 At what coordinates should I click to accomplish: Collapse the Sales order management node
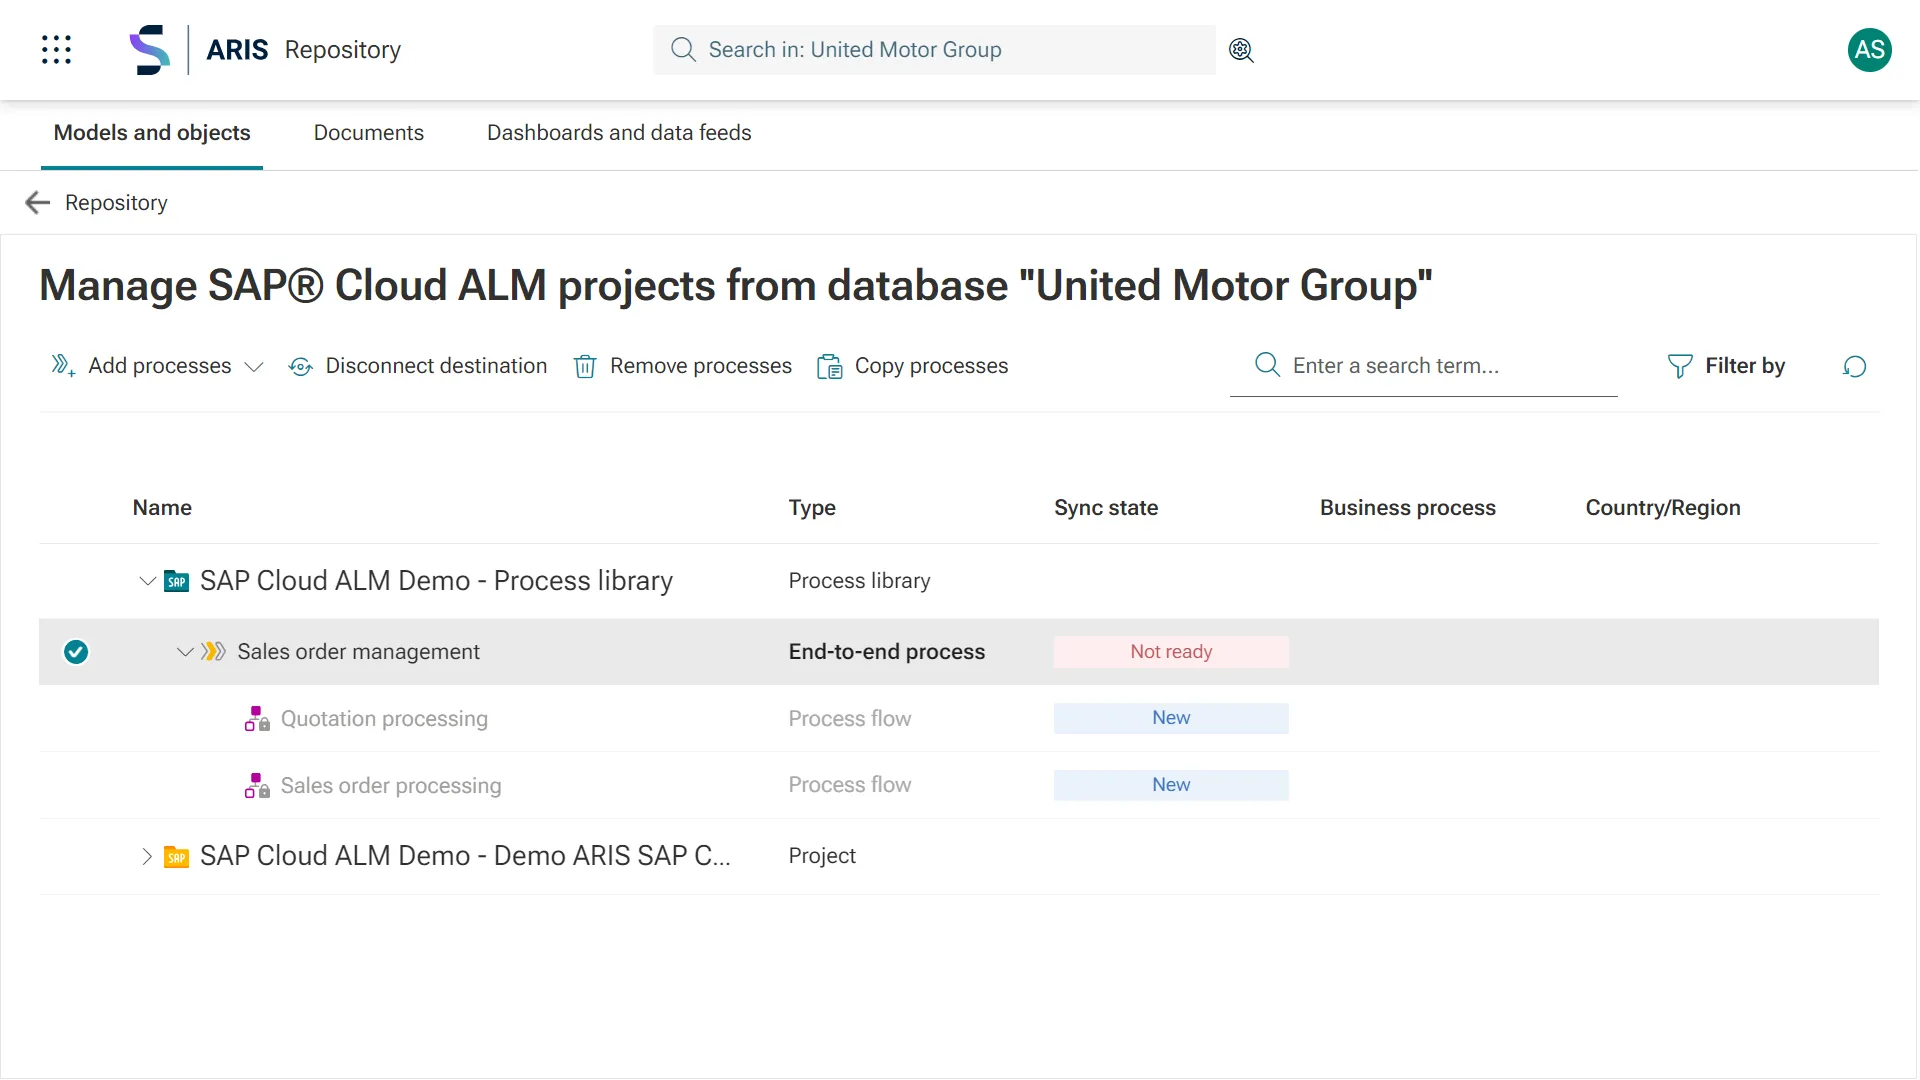(185, 652)
